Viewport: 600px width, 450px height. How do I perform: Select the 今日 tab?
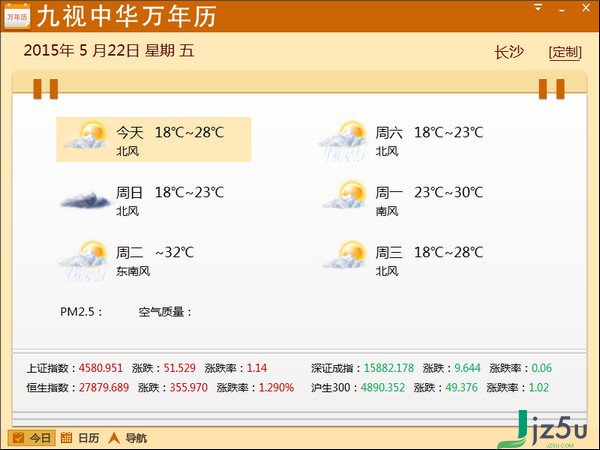pyautogui.click(x=32, y=437)
